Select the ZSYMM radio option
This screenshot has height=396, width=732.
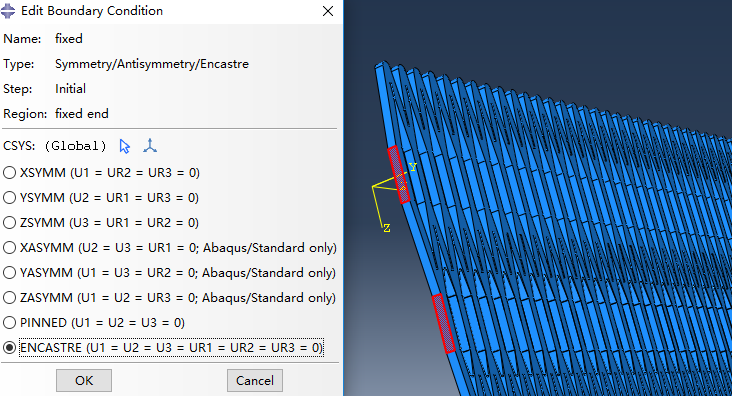9,223
